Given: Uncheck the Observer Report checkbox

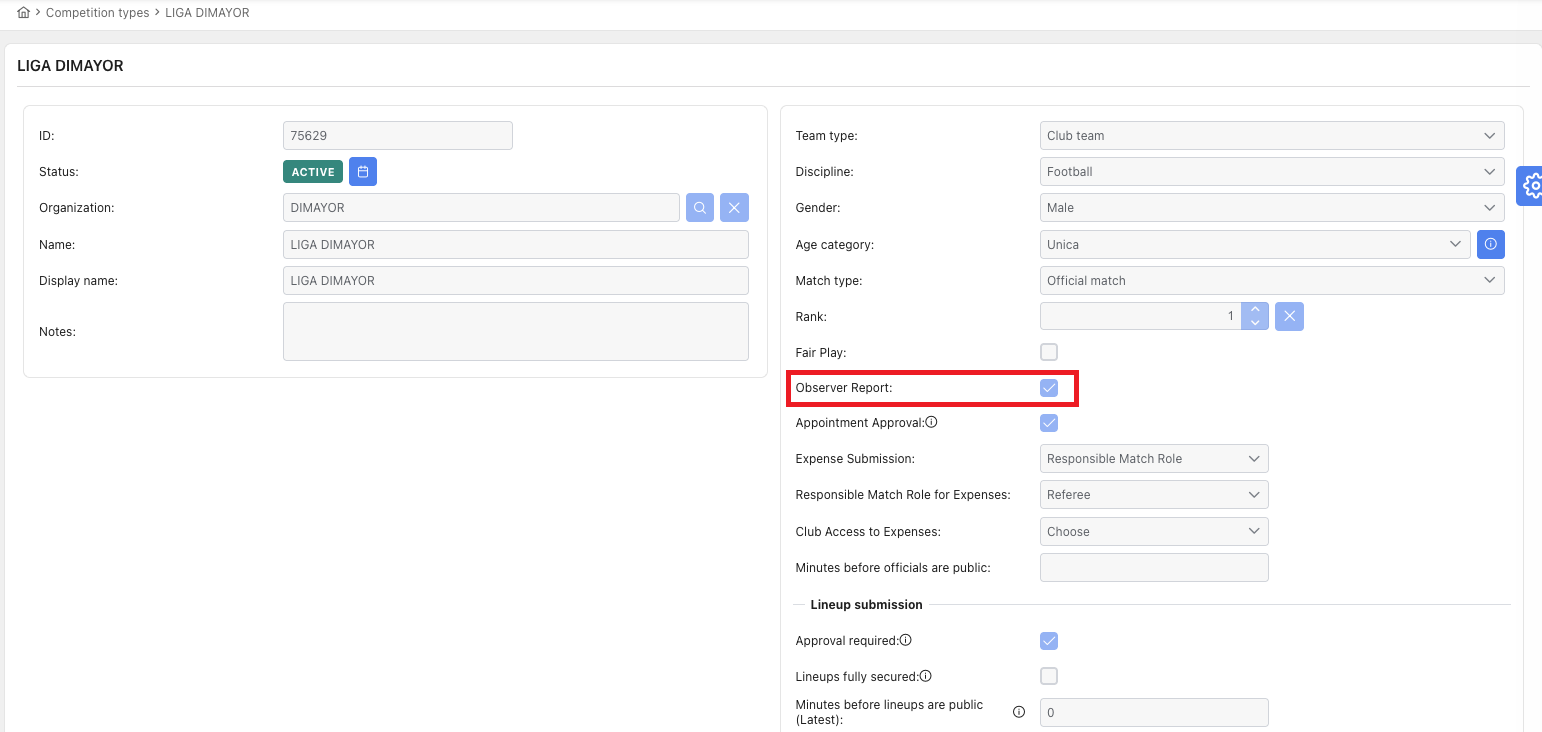Looking at the screenshot, I should tap(1049, 388).
